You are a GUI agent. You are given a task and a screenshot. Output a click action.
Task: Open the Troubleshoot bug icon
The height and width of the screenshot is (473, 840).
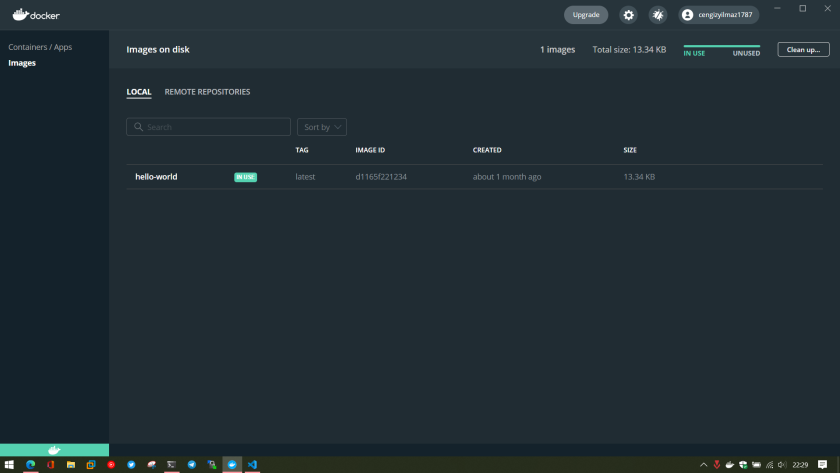point(657,15)
